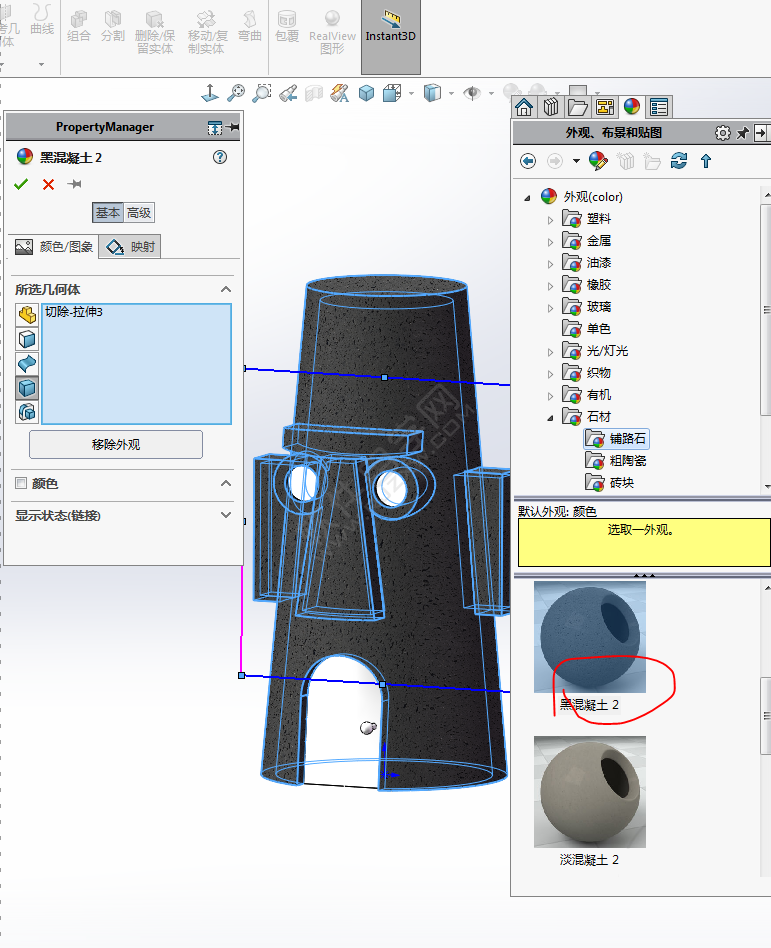Open the Design Library tab
771x948 pixels.
tap(551, 108)
